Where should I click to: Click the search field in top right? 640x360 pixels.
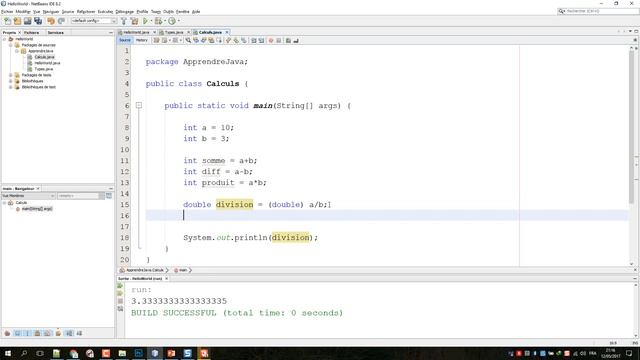point(598,11)
